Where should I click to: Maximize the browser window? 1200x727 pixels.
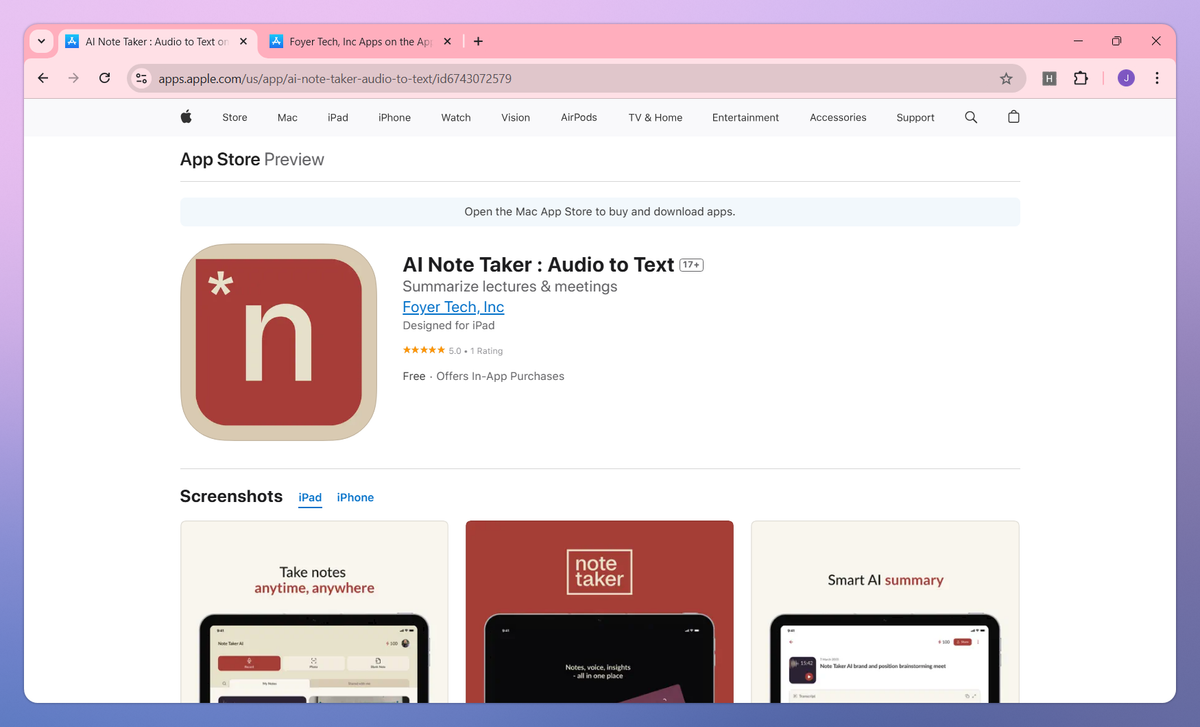1117,41
